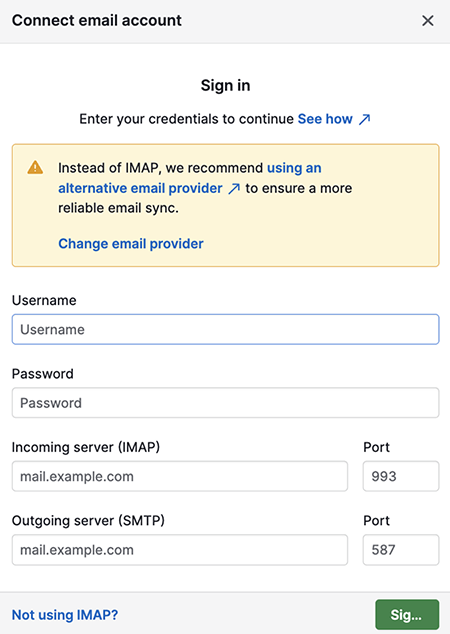450x634 pixels.
Task: Click the Password label above the field
Action: click(42, 374)
